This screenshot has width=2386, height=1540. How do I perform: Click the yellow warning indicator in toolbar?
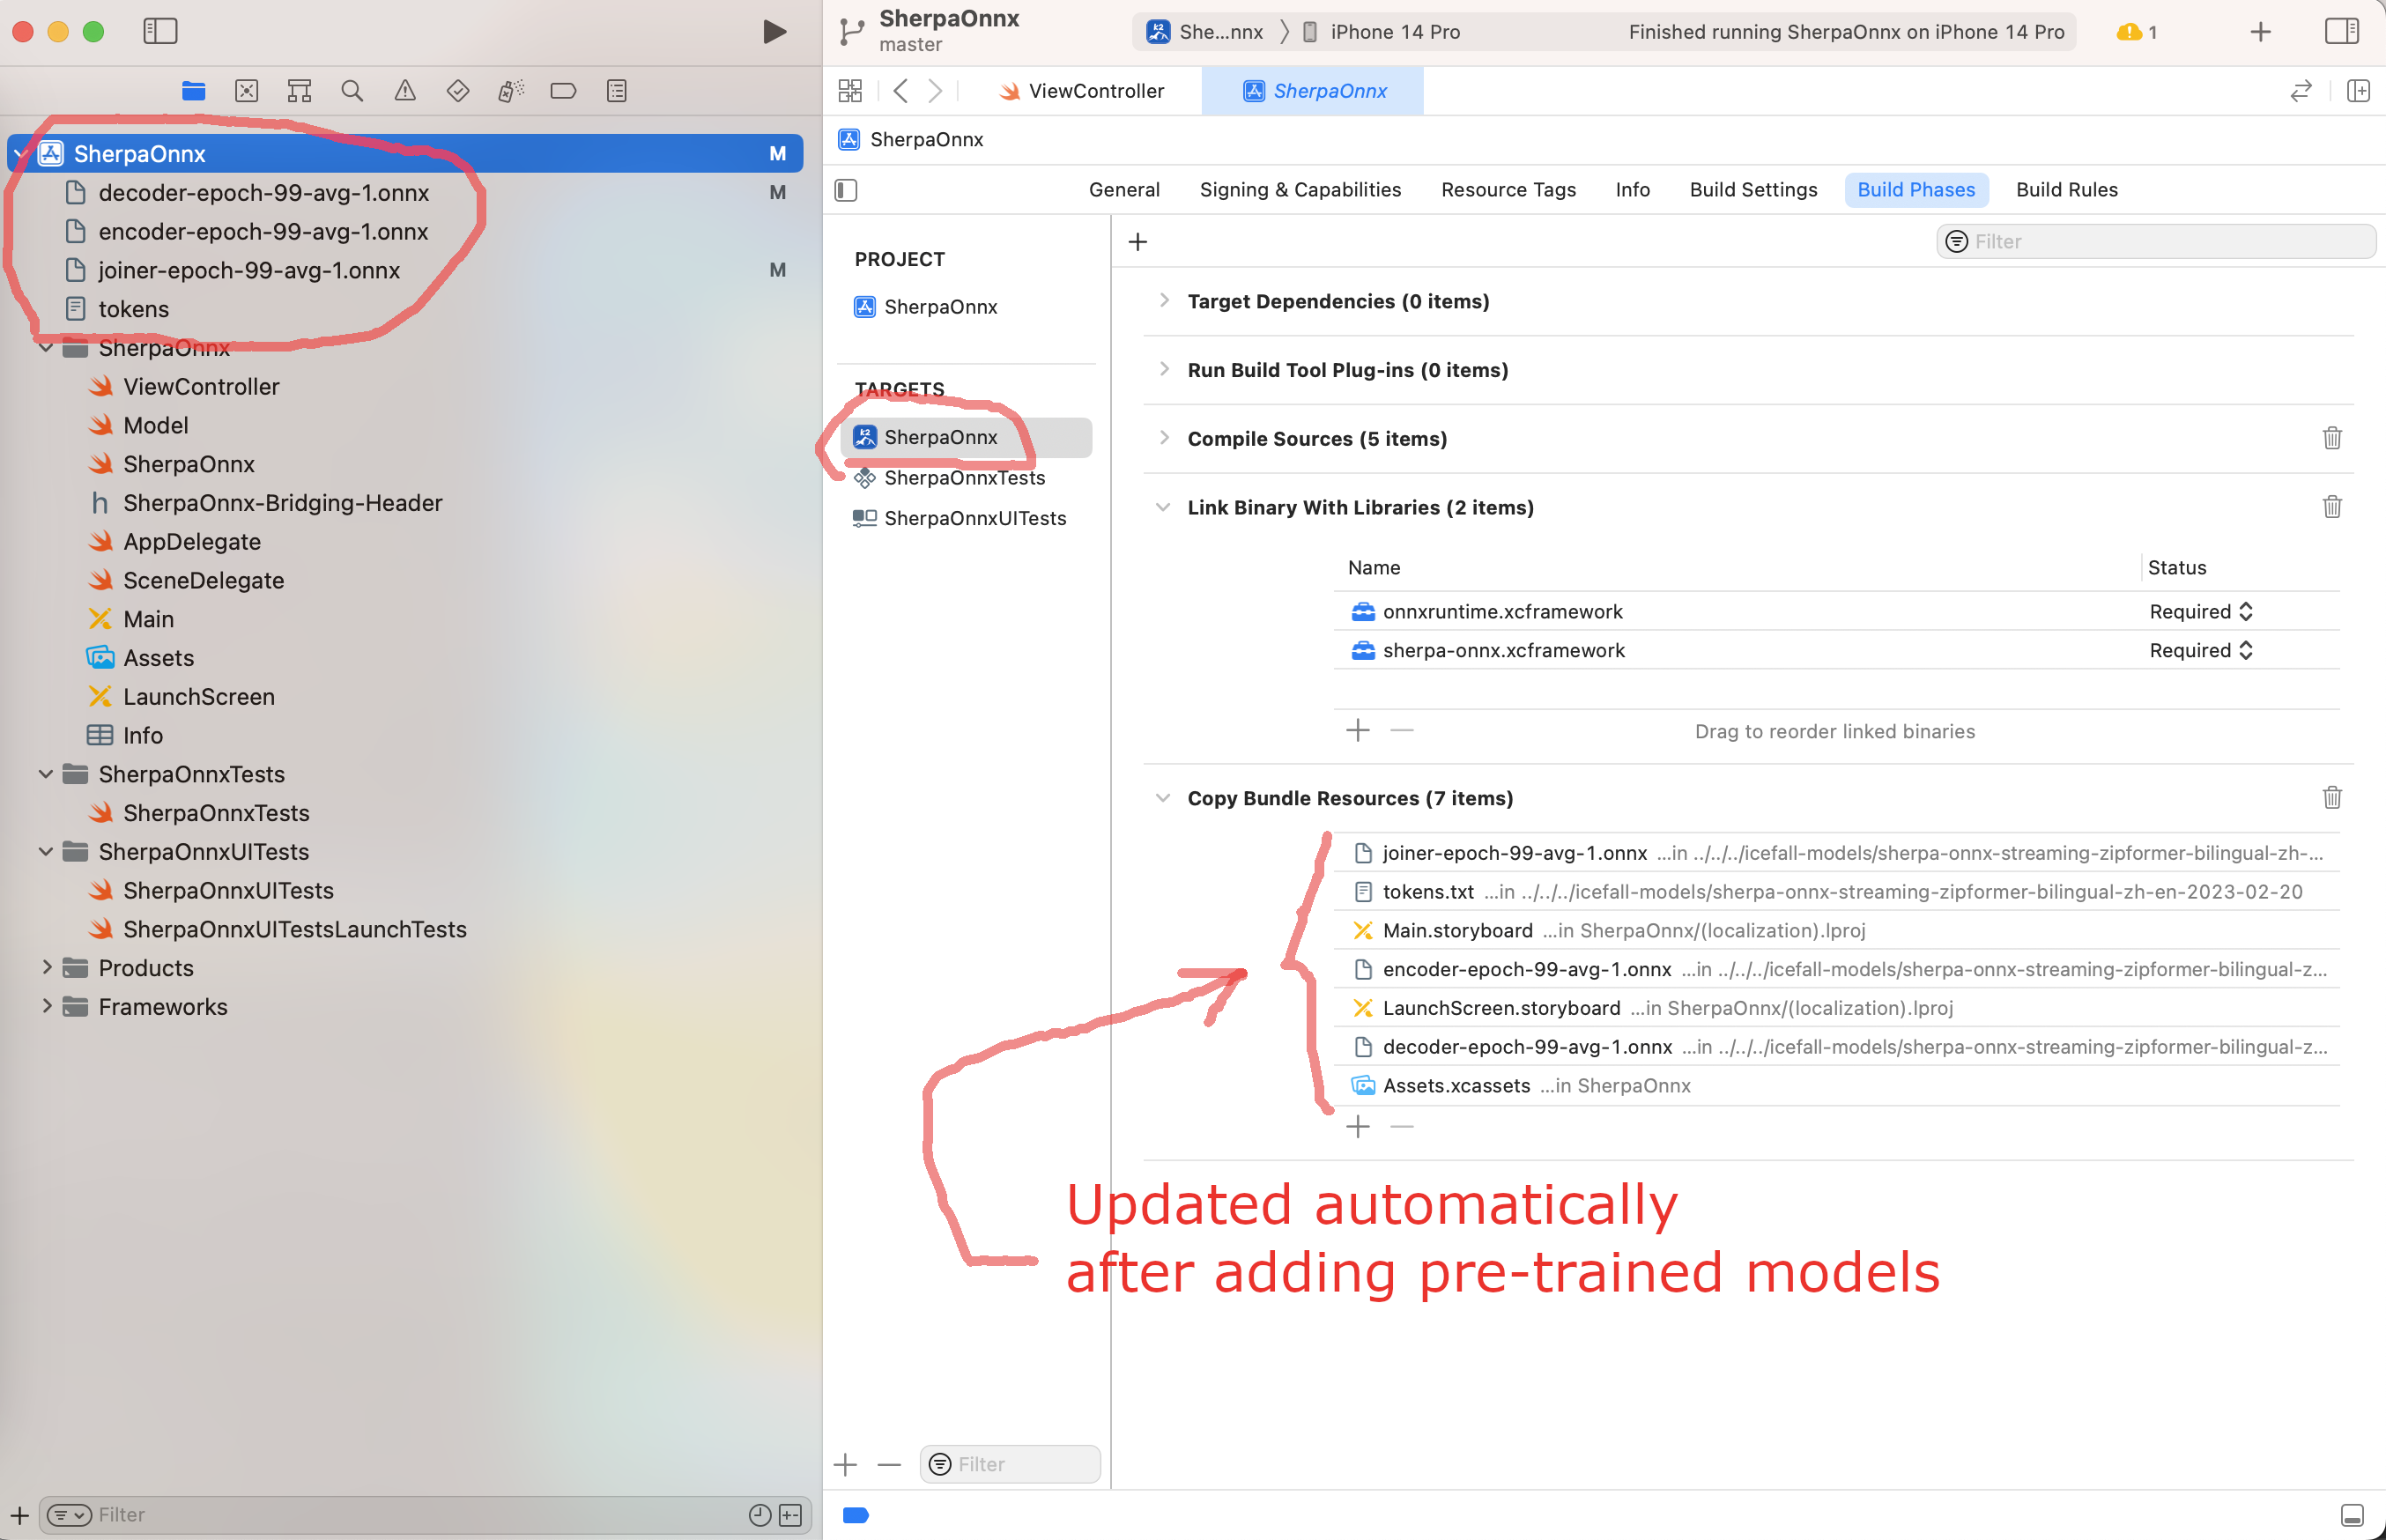2135,32
